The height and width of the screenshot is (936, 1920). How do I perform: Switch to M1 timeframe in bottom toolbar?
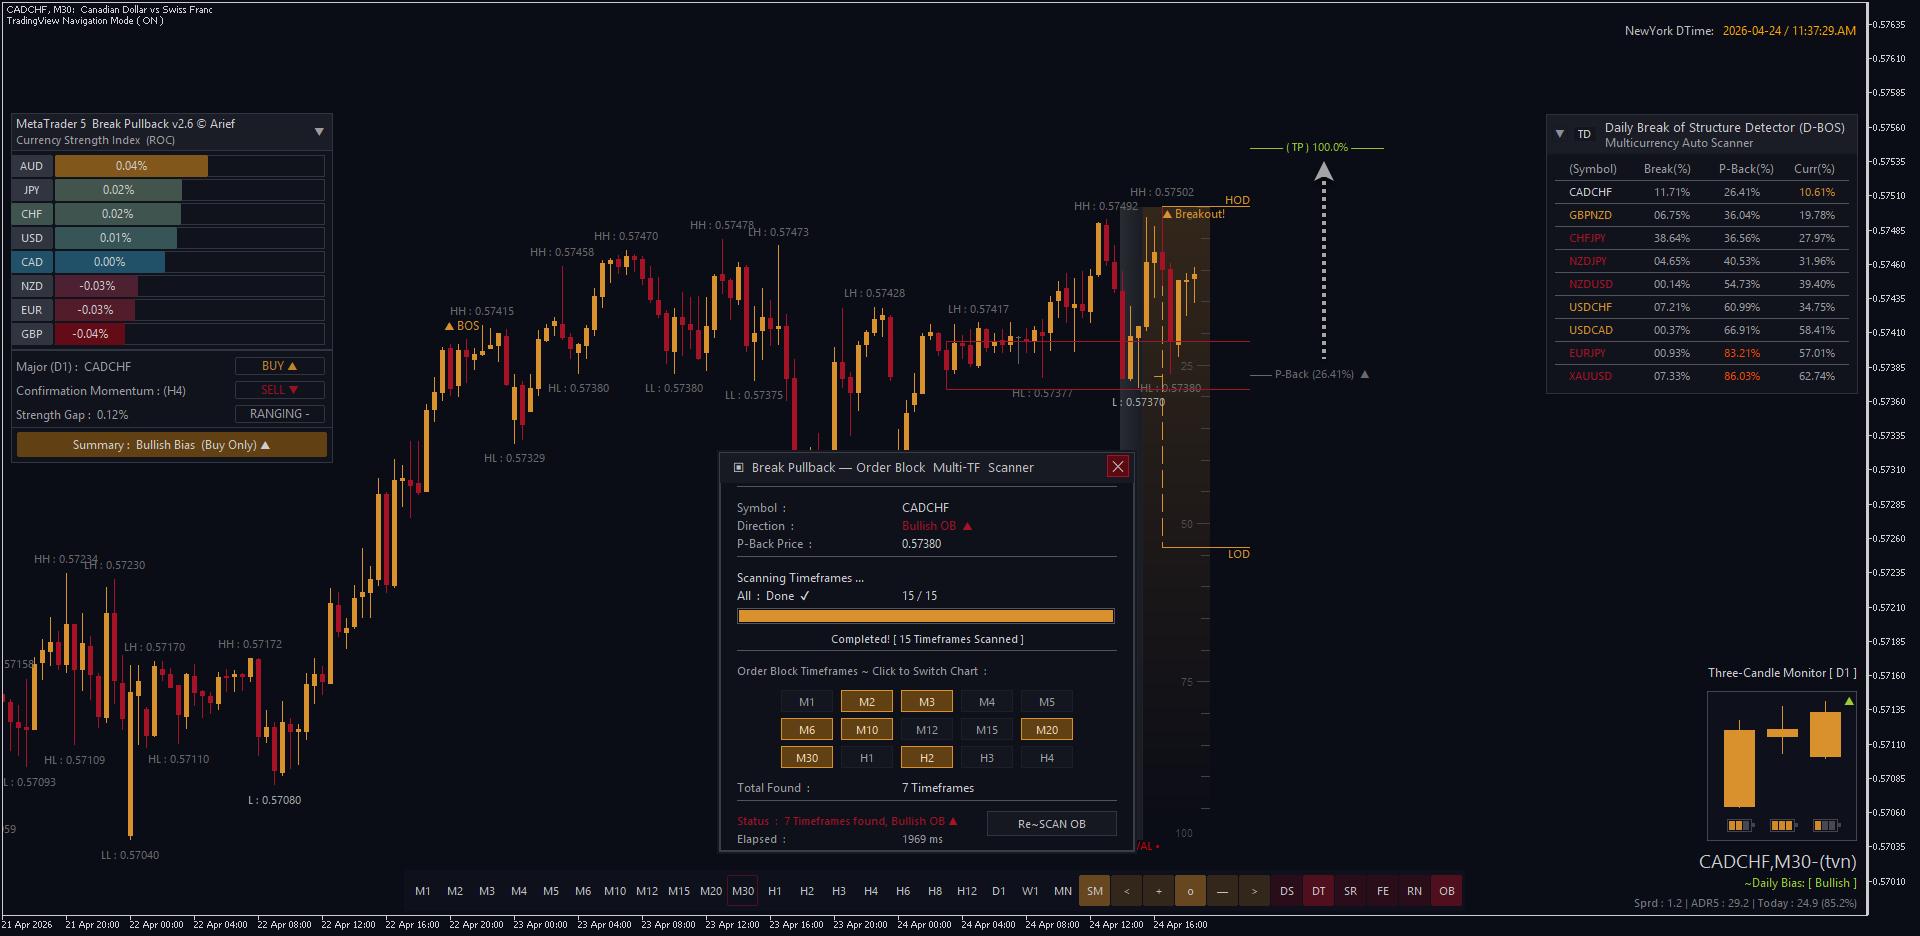423,891
